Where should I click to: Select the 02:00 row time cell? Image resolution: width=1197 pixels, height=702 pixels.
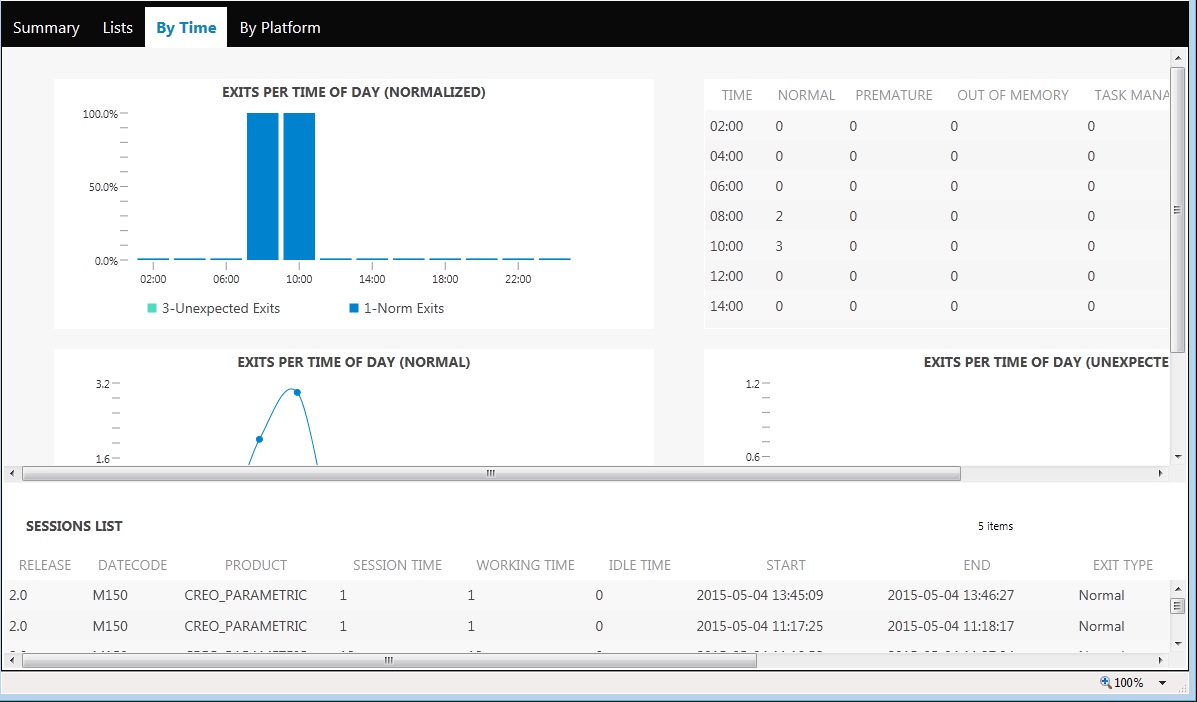pos(726,126)
